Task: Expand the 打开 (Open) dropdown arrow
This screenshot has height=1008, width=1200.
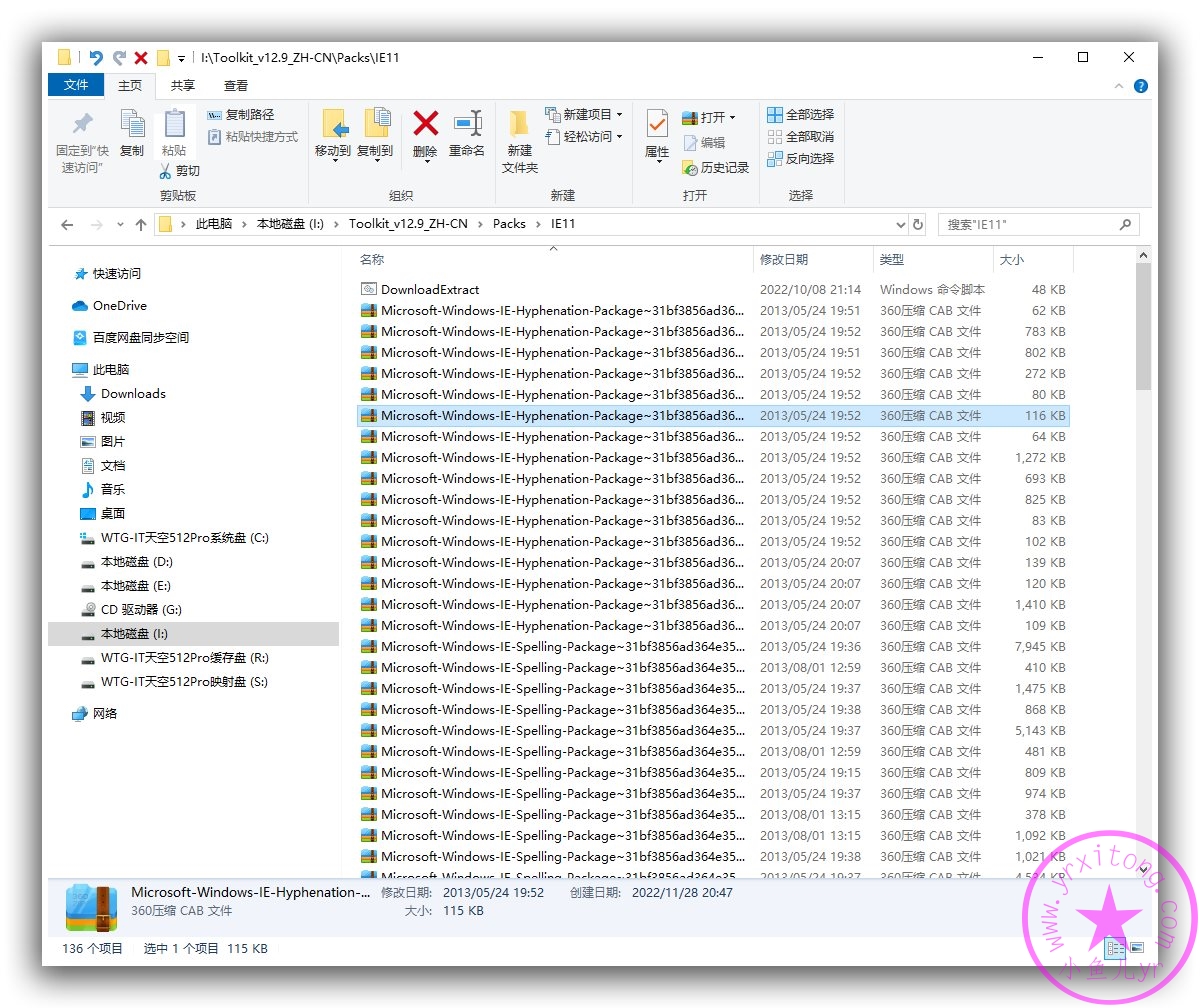Action: (x=732, y=118)
